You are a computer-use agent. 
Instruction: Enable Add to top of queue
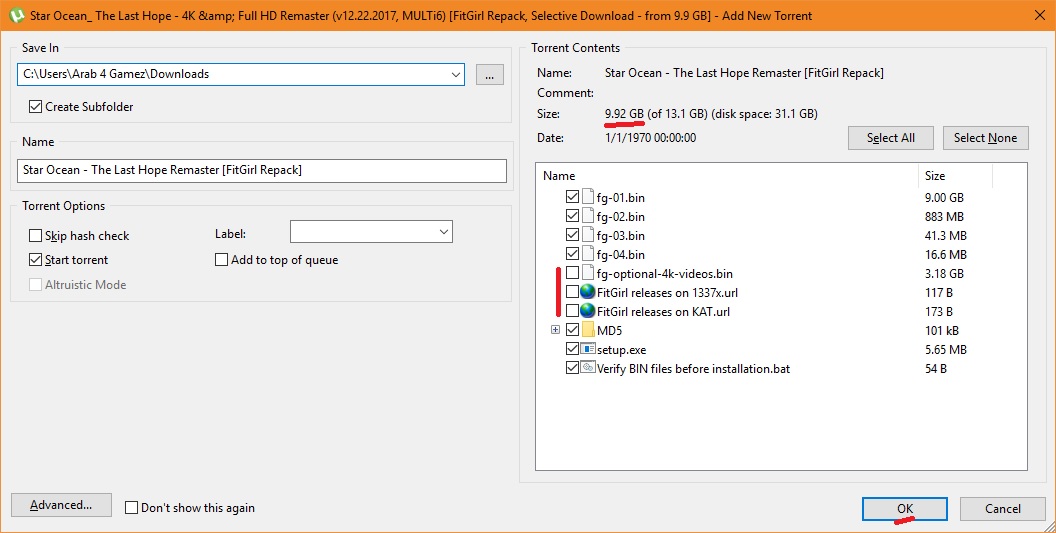(222, 259)
